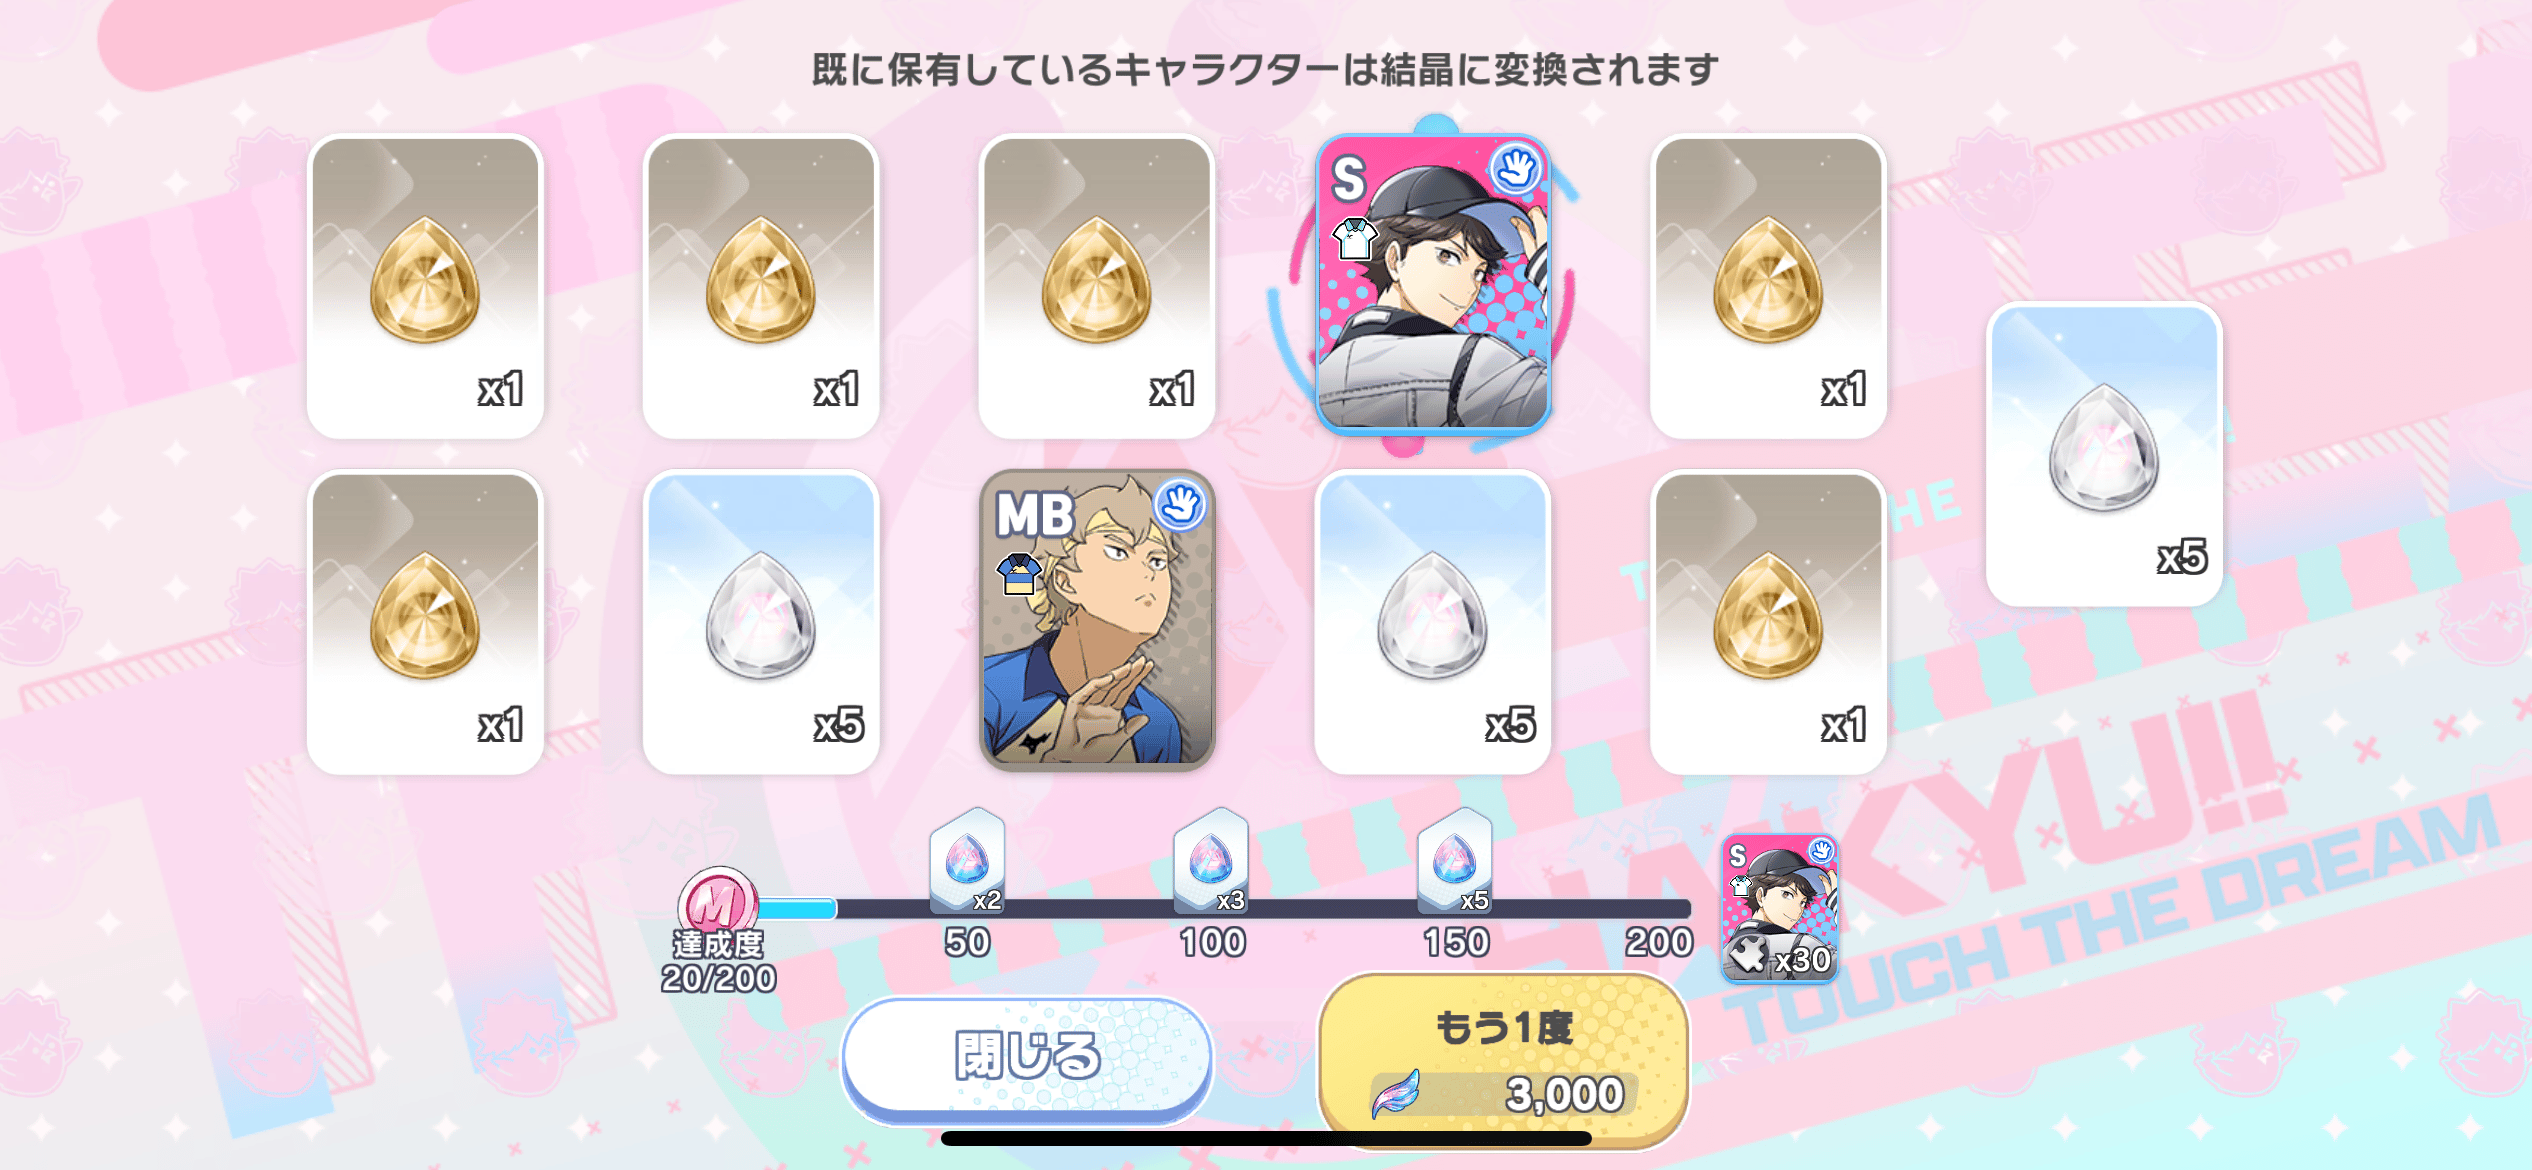
Task: Select the top-left gold crystal x1 card
Action: click(x=425, y=286)
